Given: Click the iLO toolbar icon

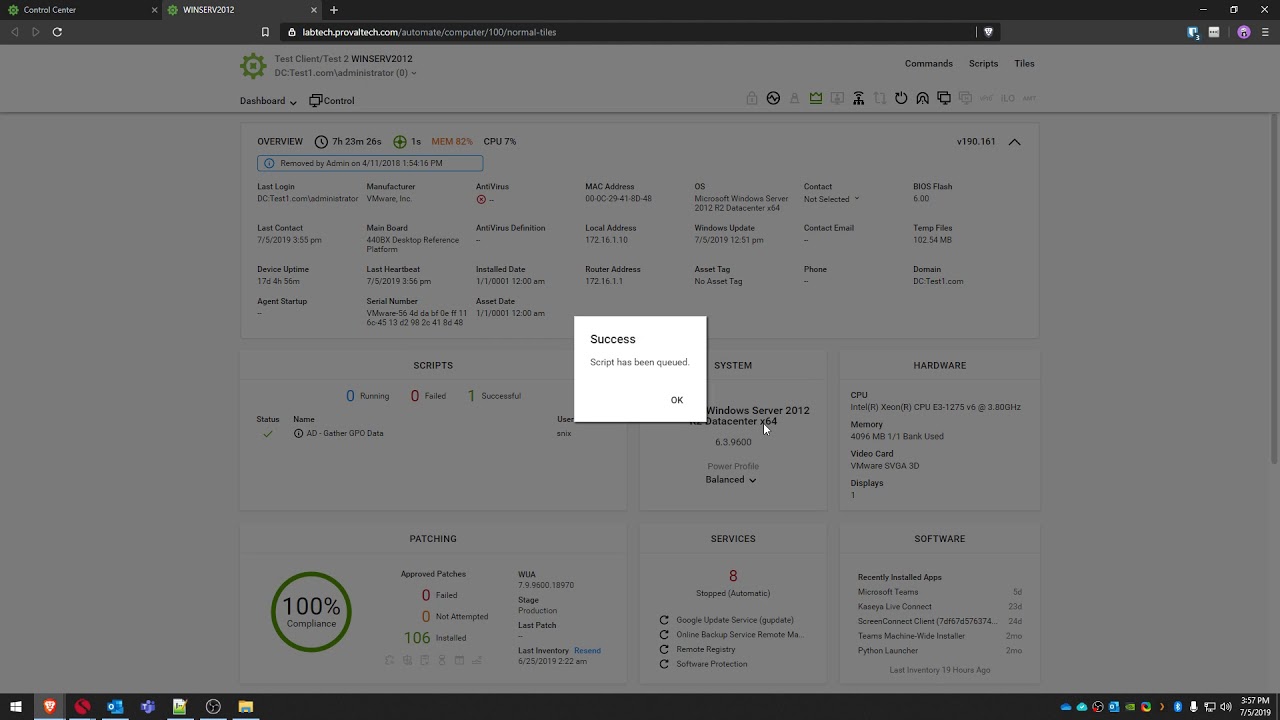Looking at the screenshot, I should click(x=1008, y=98).
